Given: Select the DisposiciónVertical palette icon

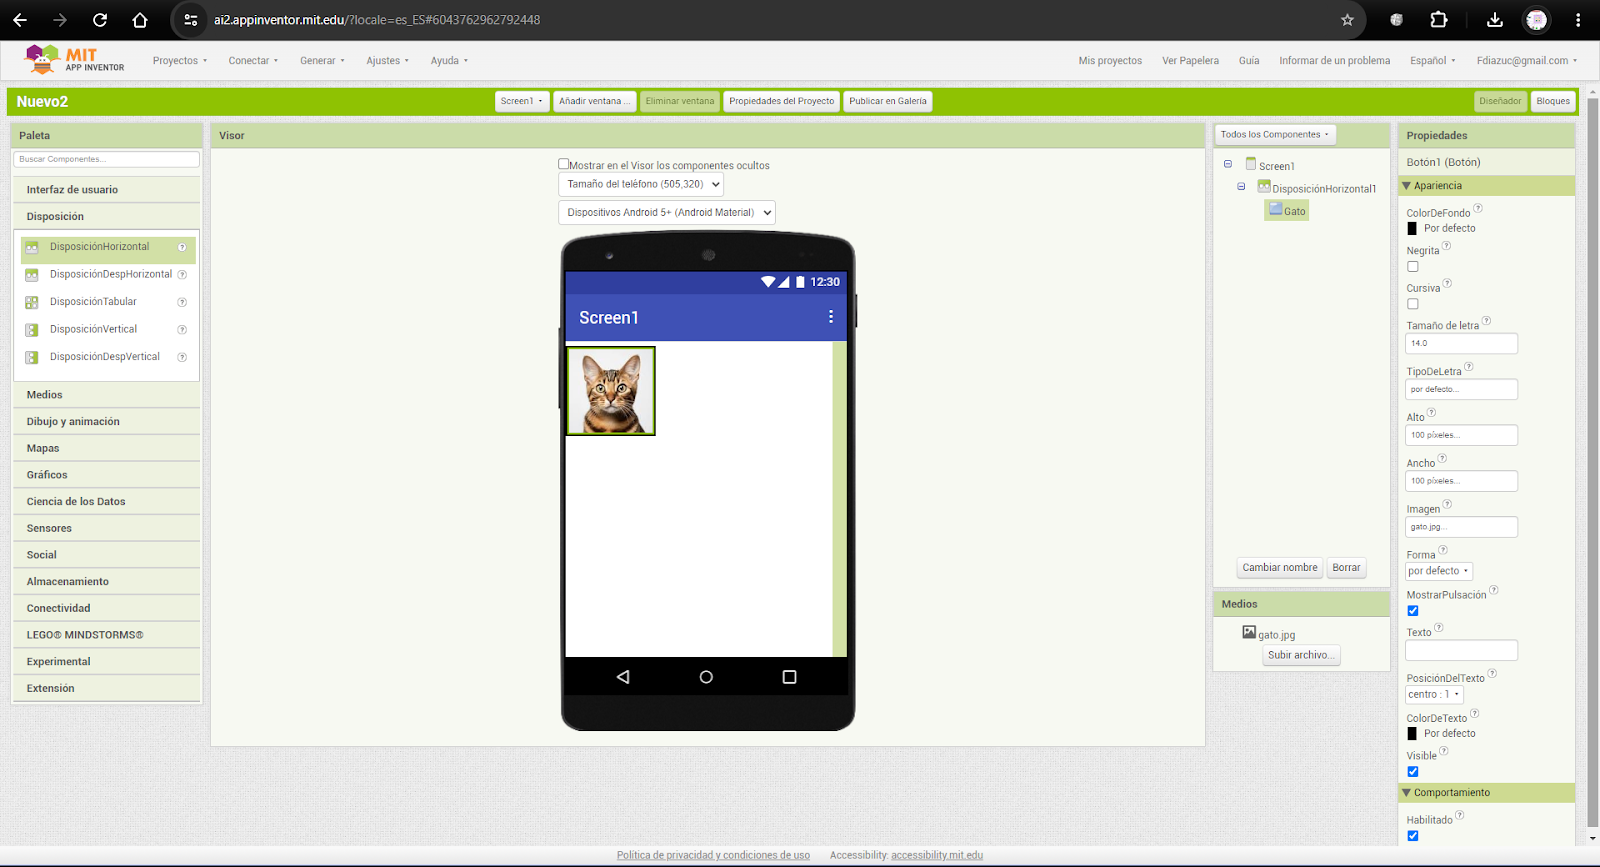Looking at the screenshot, I should click(x=32, y=330).
